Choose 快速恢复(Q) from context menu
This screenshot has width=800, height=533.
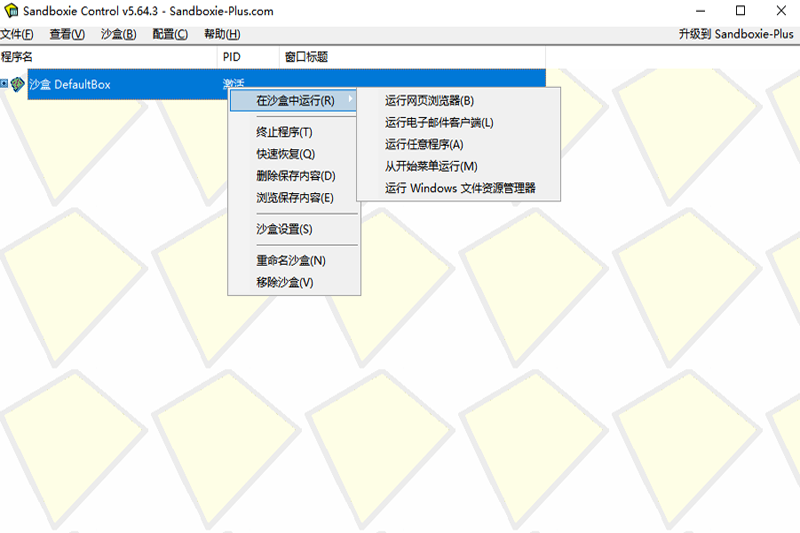point(294,154)
